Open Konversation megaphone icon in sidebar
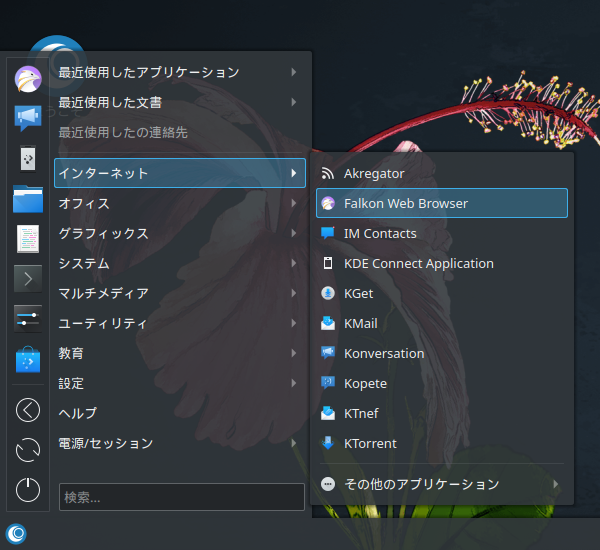The width and height of the screenshot is (600, 550). coord(28,118)
